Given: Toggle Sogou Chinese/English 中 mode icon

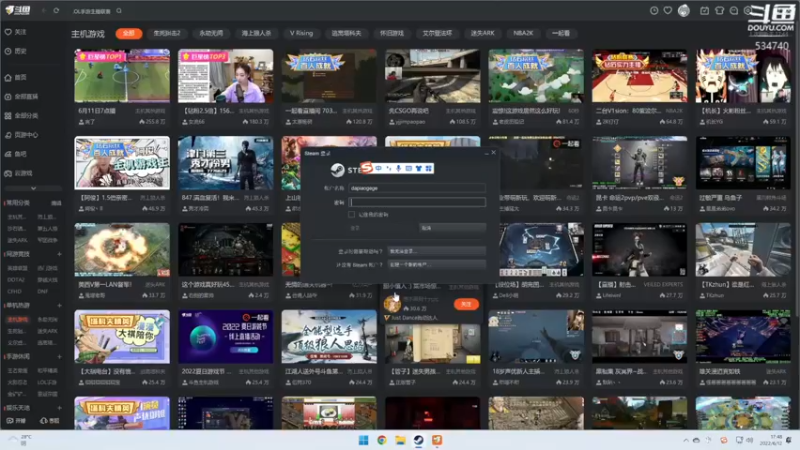Looking at the screenshot, I should [379, 168].
